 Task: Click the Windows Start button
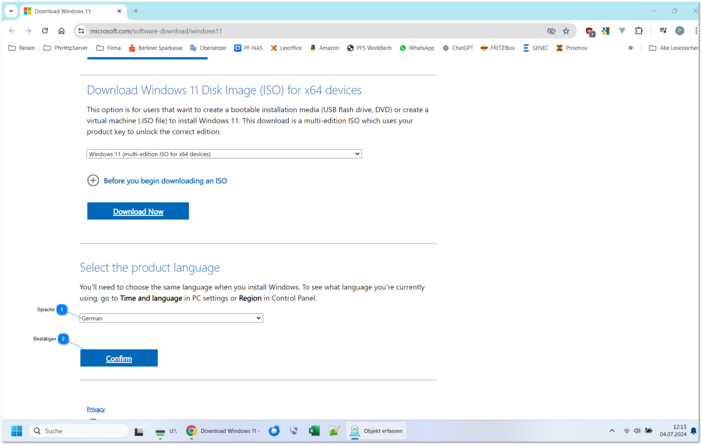pyautogui.click(x=17, y=431)
